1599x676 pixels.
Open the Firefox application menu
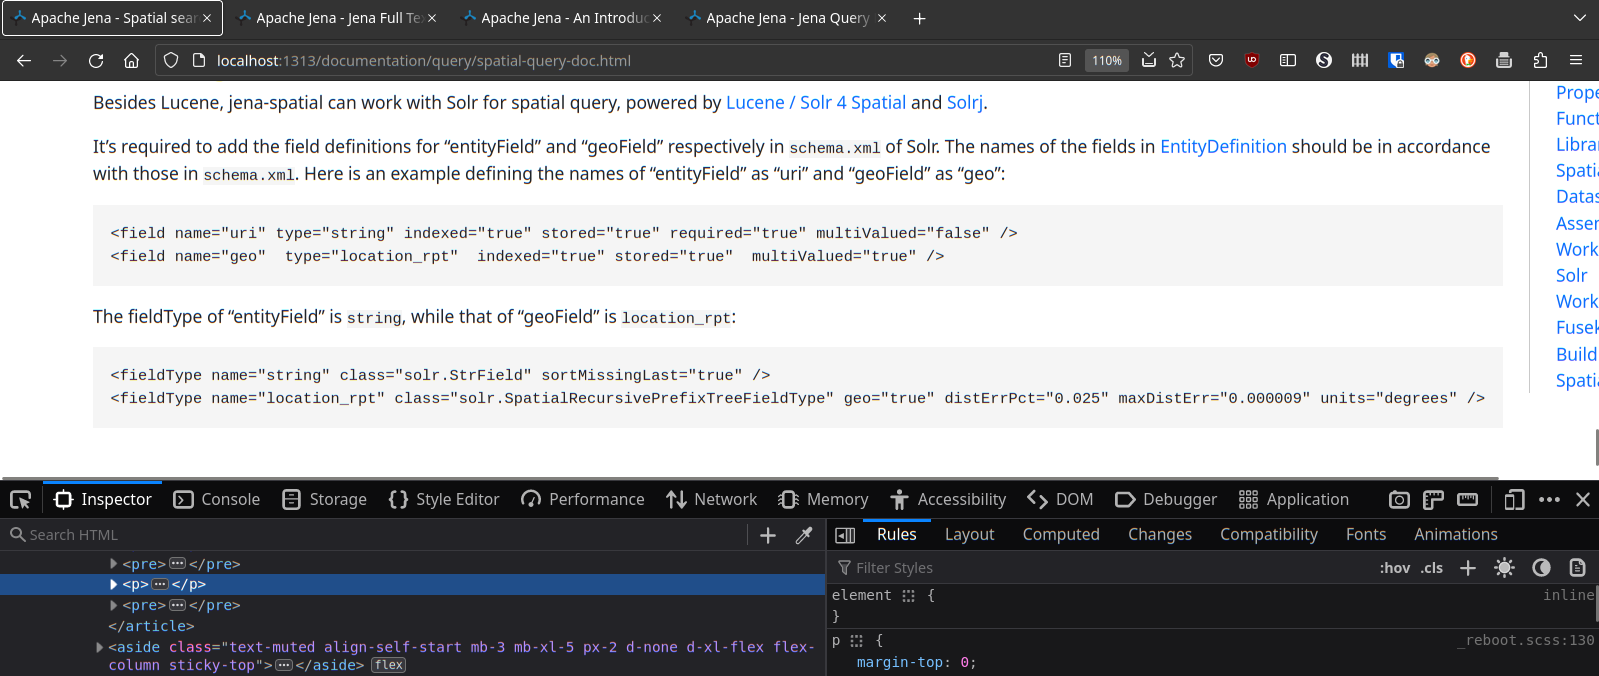(1576, 60)
